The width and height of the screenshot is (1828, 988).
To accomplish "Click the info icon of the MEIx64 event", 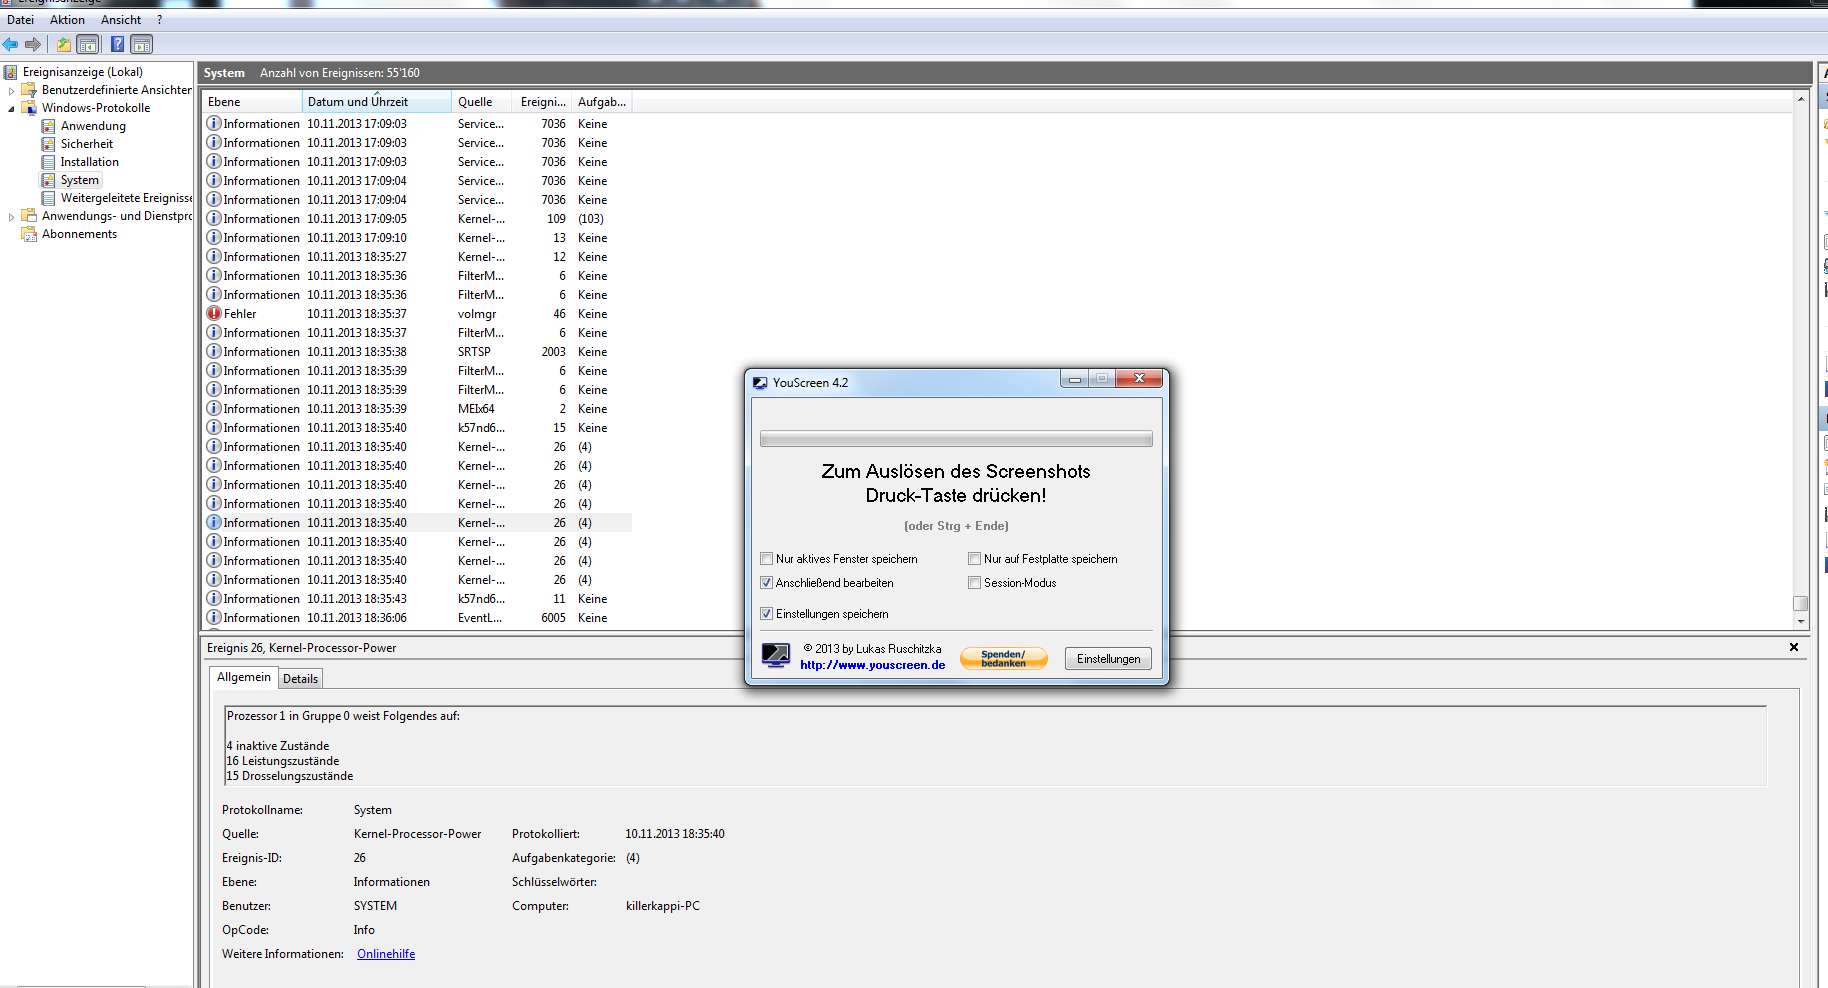I will (214, 408).
